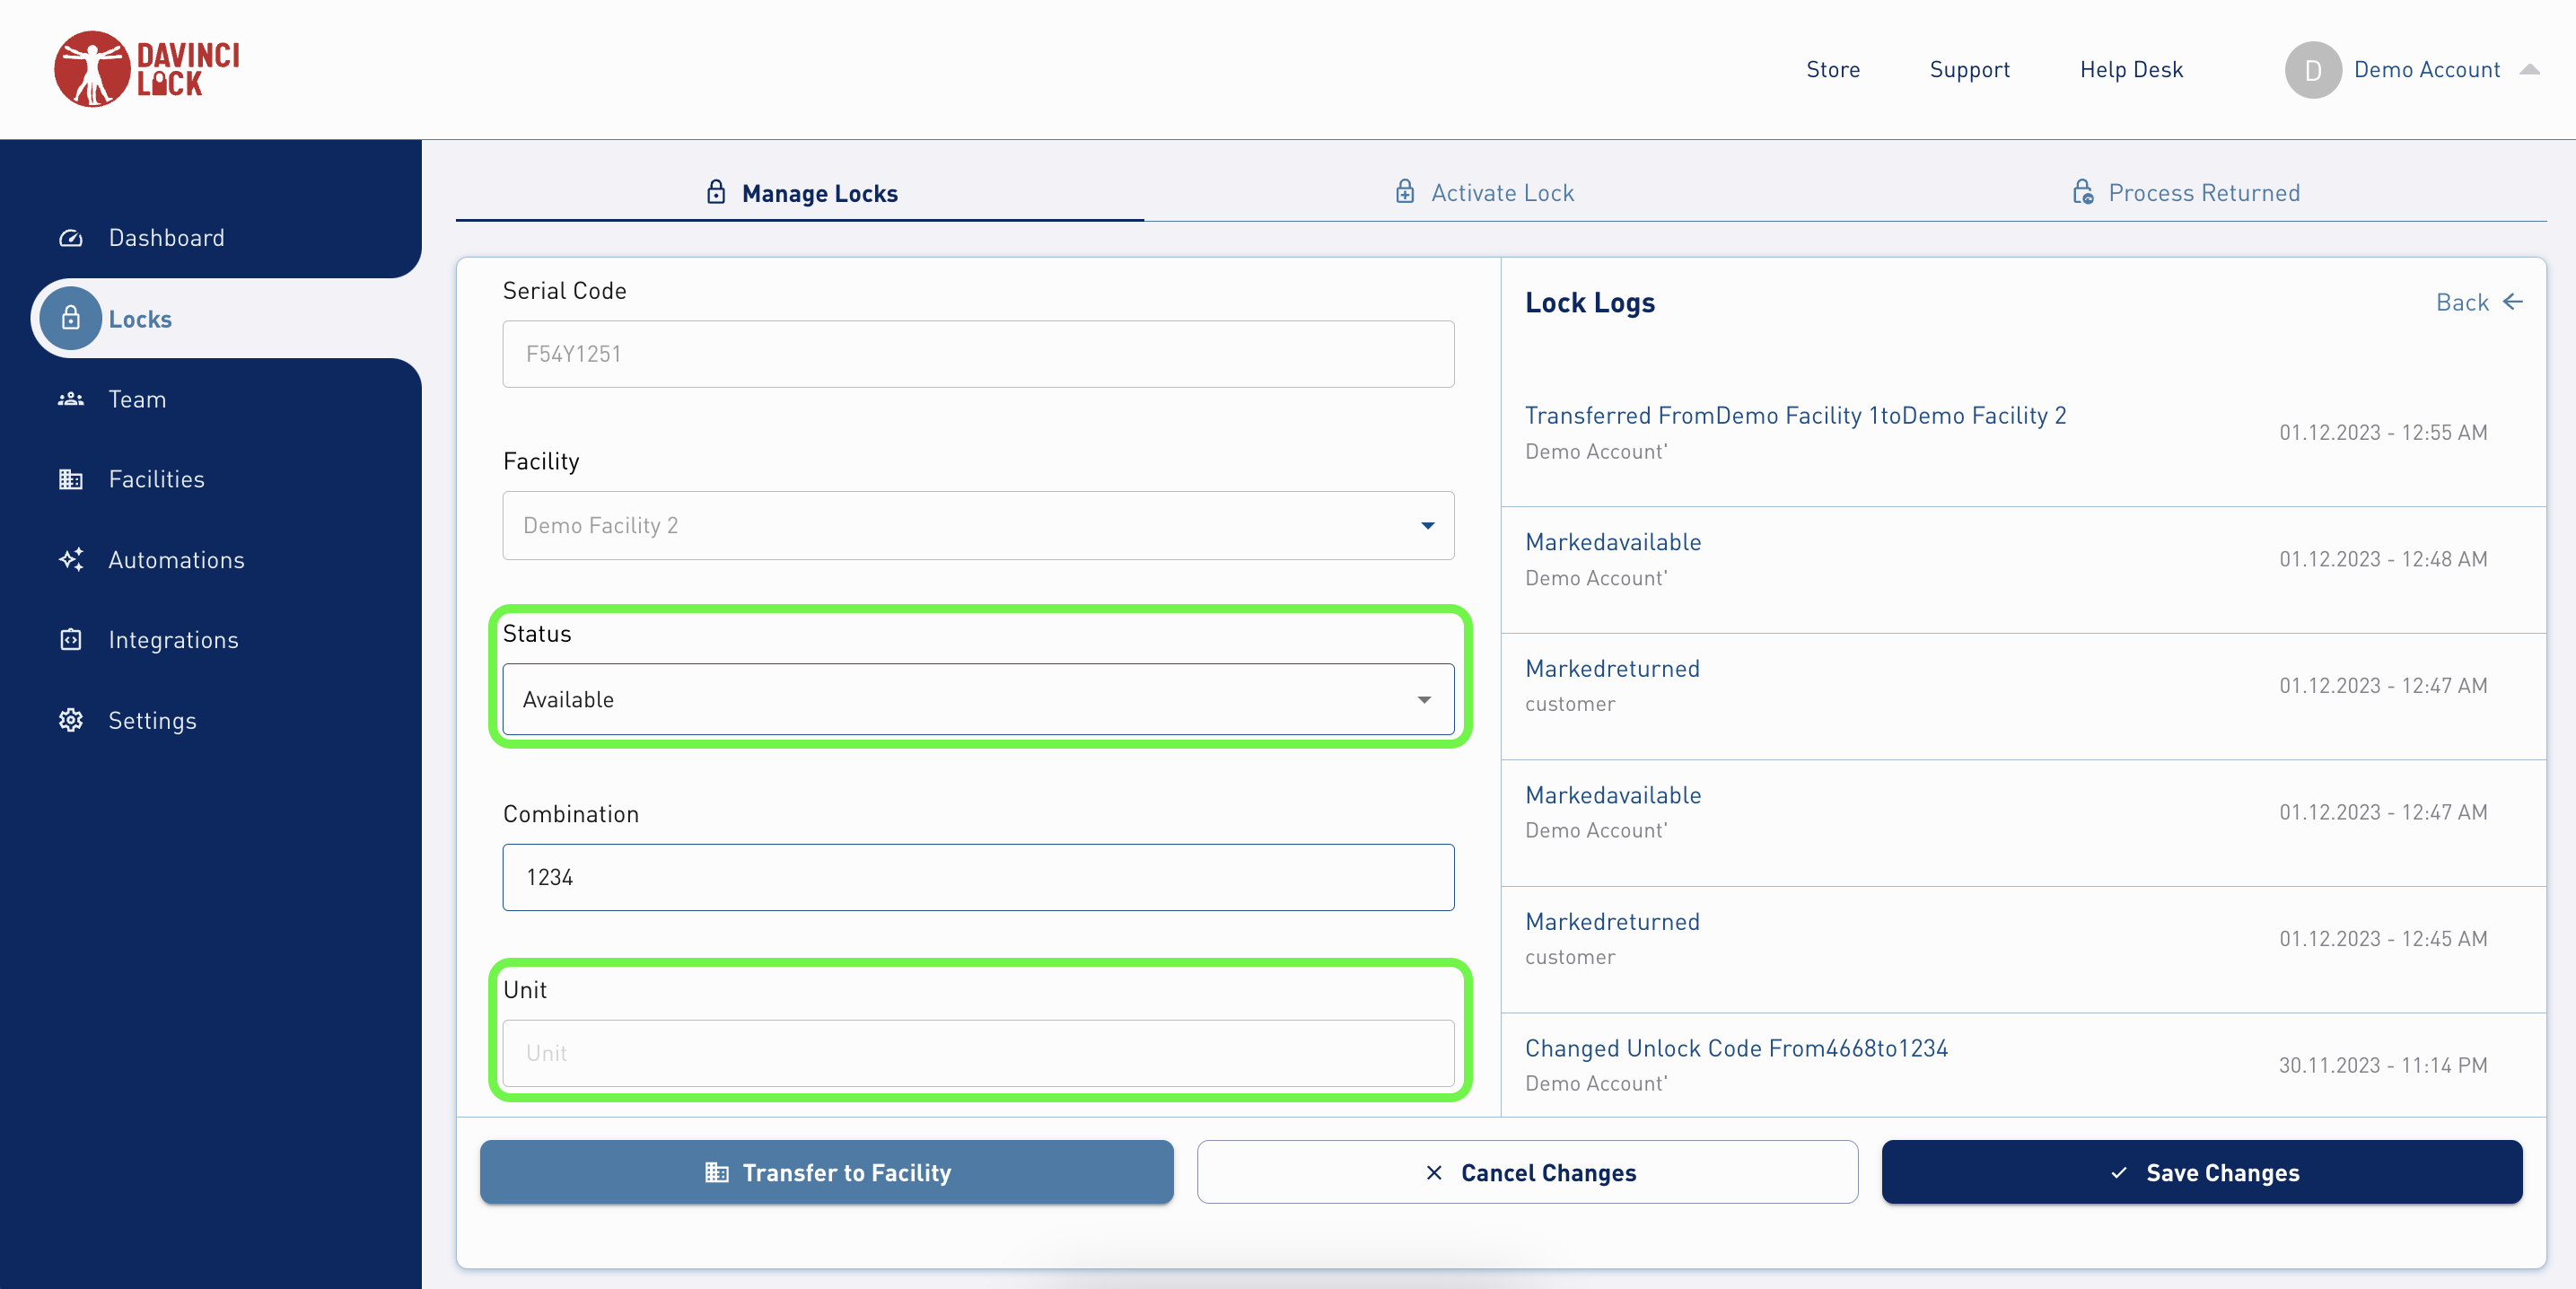Click the Cancel Changes button

coord(1527,1172)
